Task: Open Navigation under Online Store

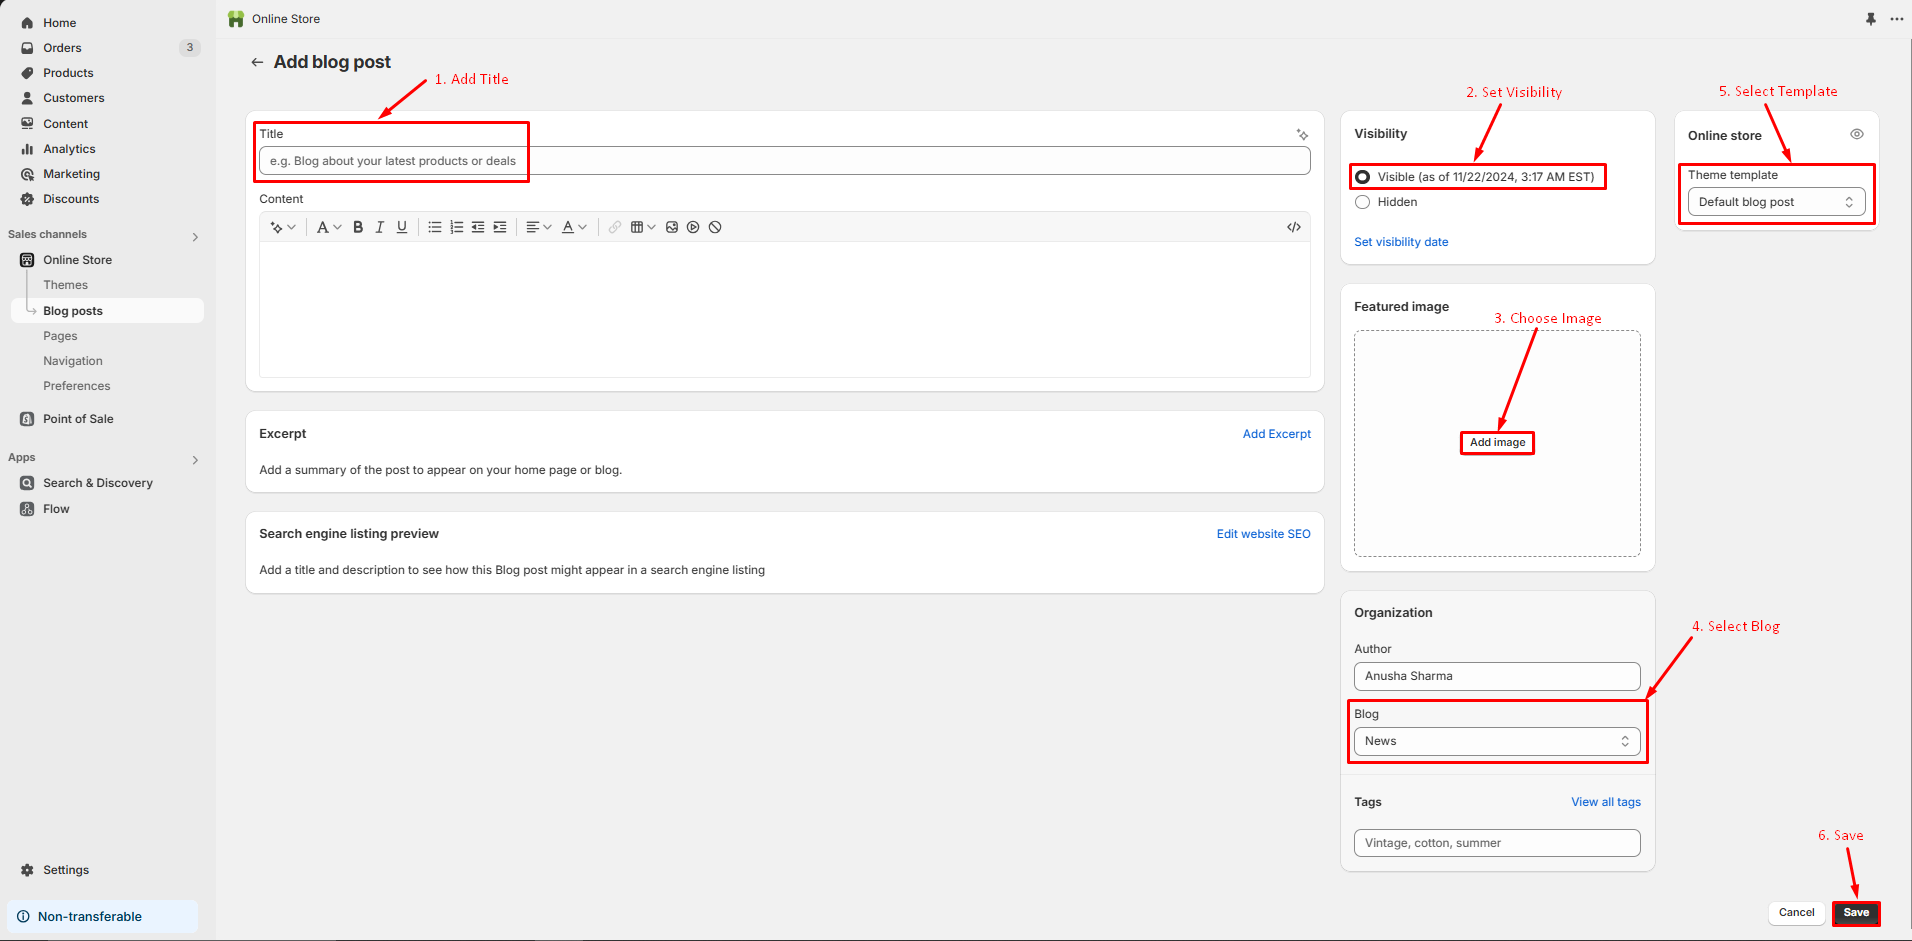Action: (x=73, y=361)
